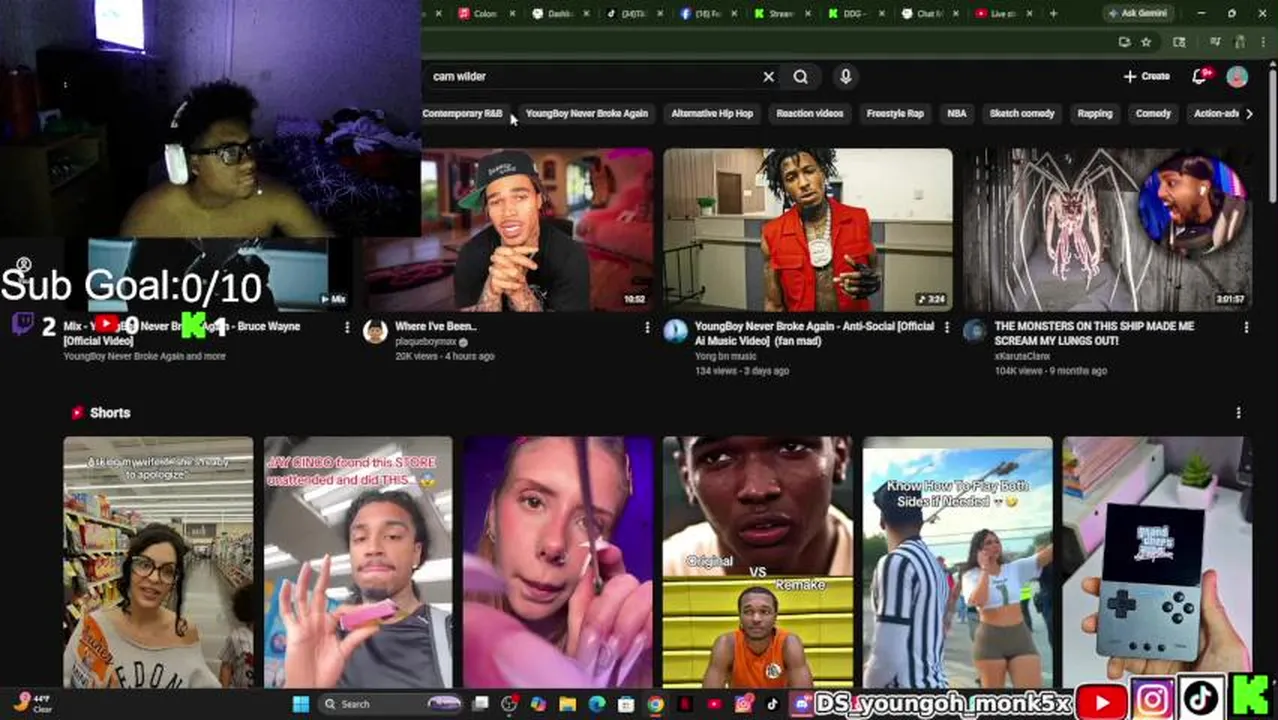Open the Chrome media control icon
Screen dimensions: 1278x720
[1215, 42]
